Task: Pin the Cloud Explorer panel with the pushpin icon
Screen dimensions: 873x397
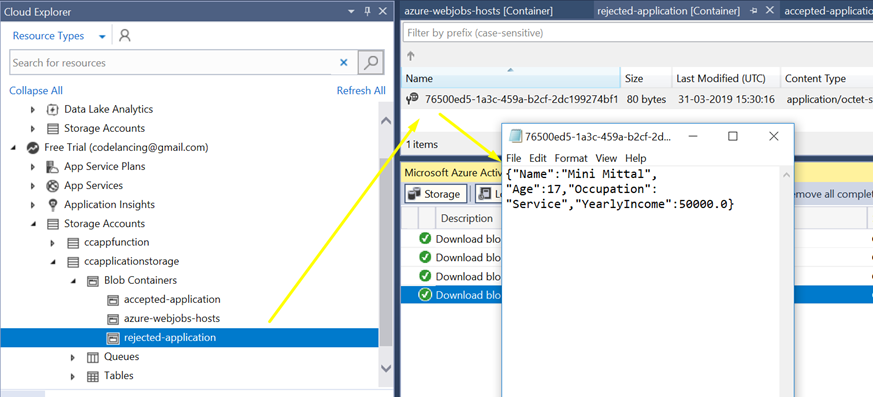Action: (x=366, y=11)
